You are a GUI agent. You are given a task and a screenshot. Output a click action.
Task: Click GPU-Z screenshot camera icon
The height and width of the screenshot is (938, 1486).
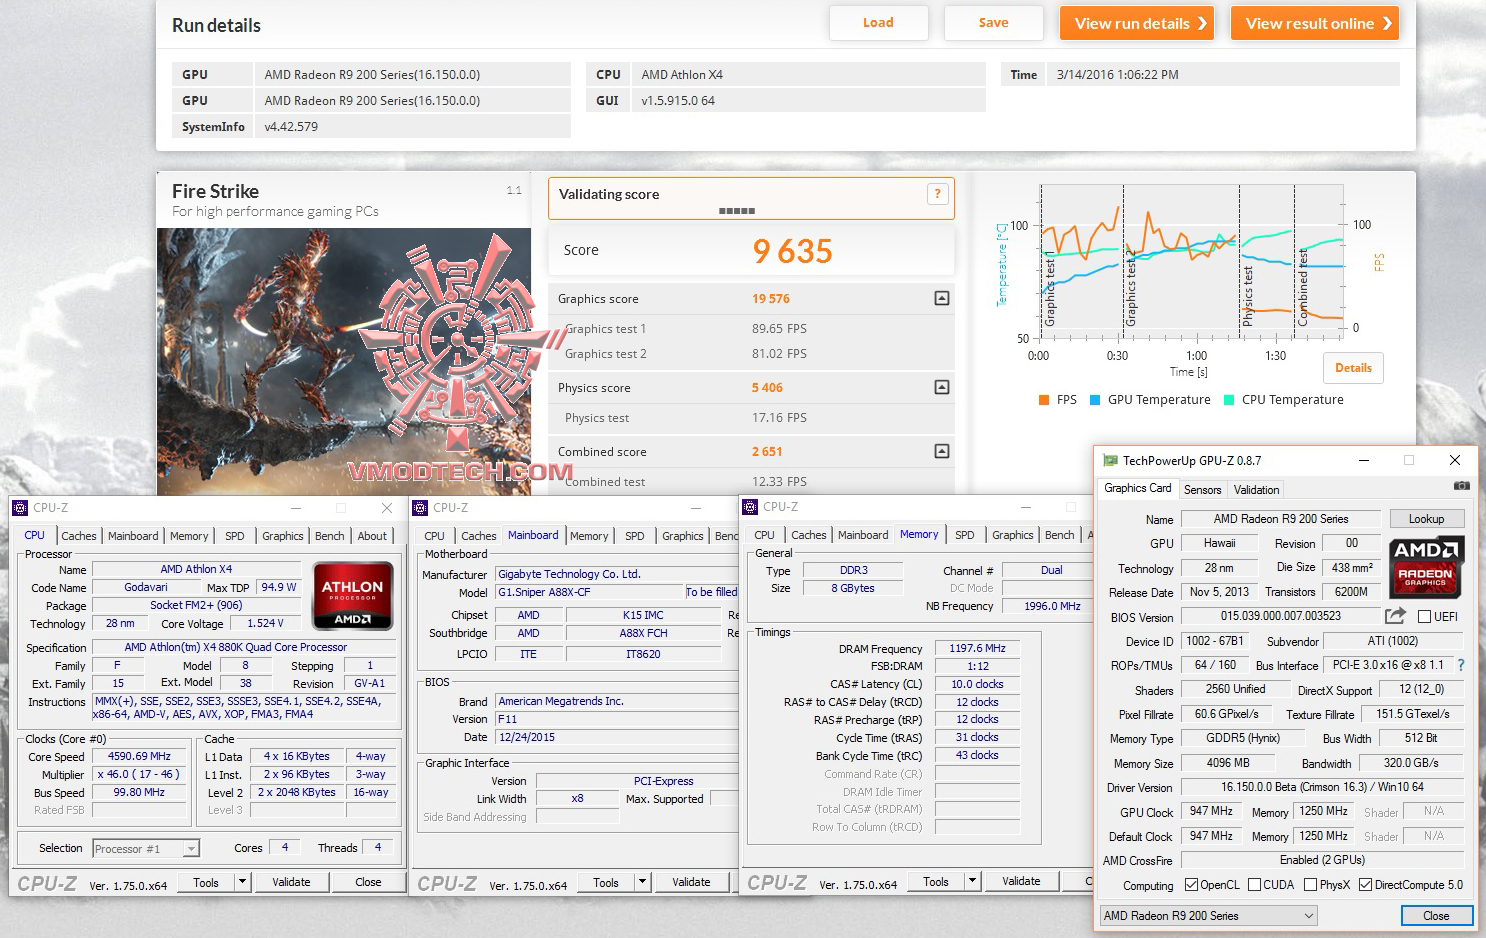point(1461,486)
